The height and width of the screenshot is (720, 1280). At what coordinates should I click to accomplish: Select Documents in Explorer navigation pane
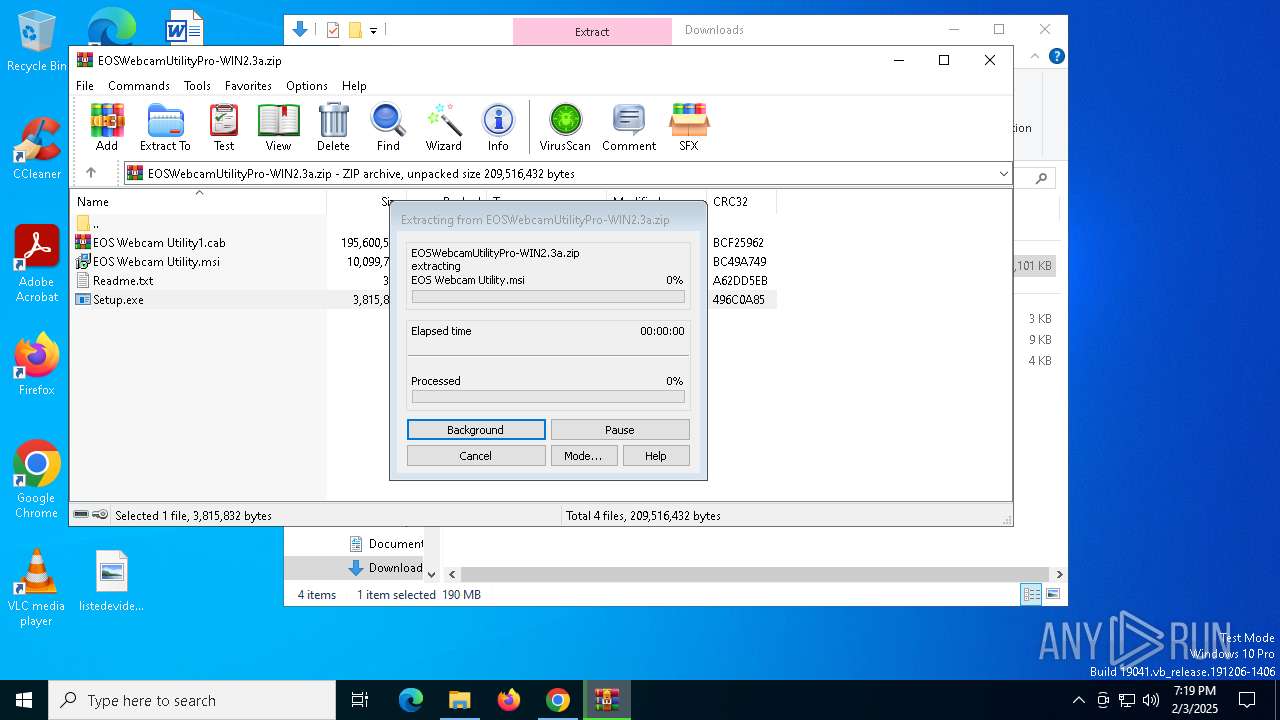tap(385, 544)
